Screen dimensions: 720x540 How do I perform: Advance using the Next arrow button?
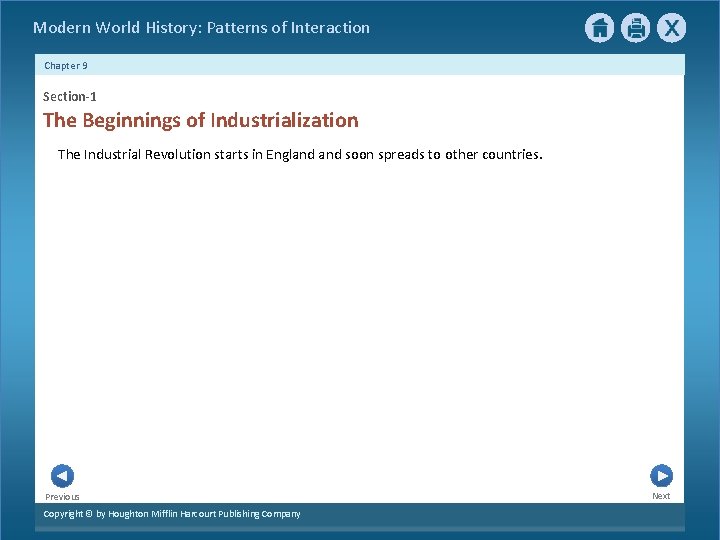click(662, 476)
